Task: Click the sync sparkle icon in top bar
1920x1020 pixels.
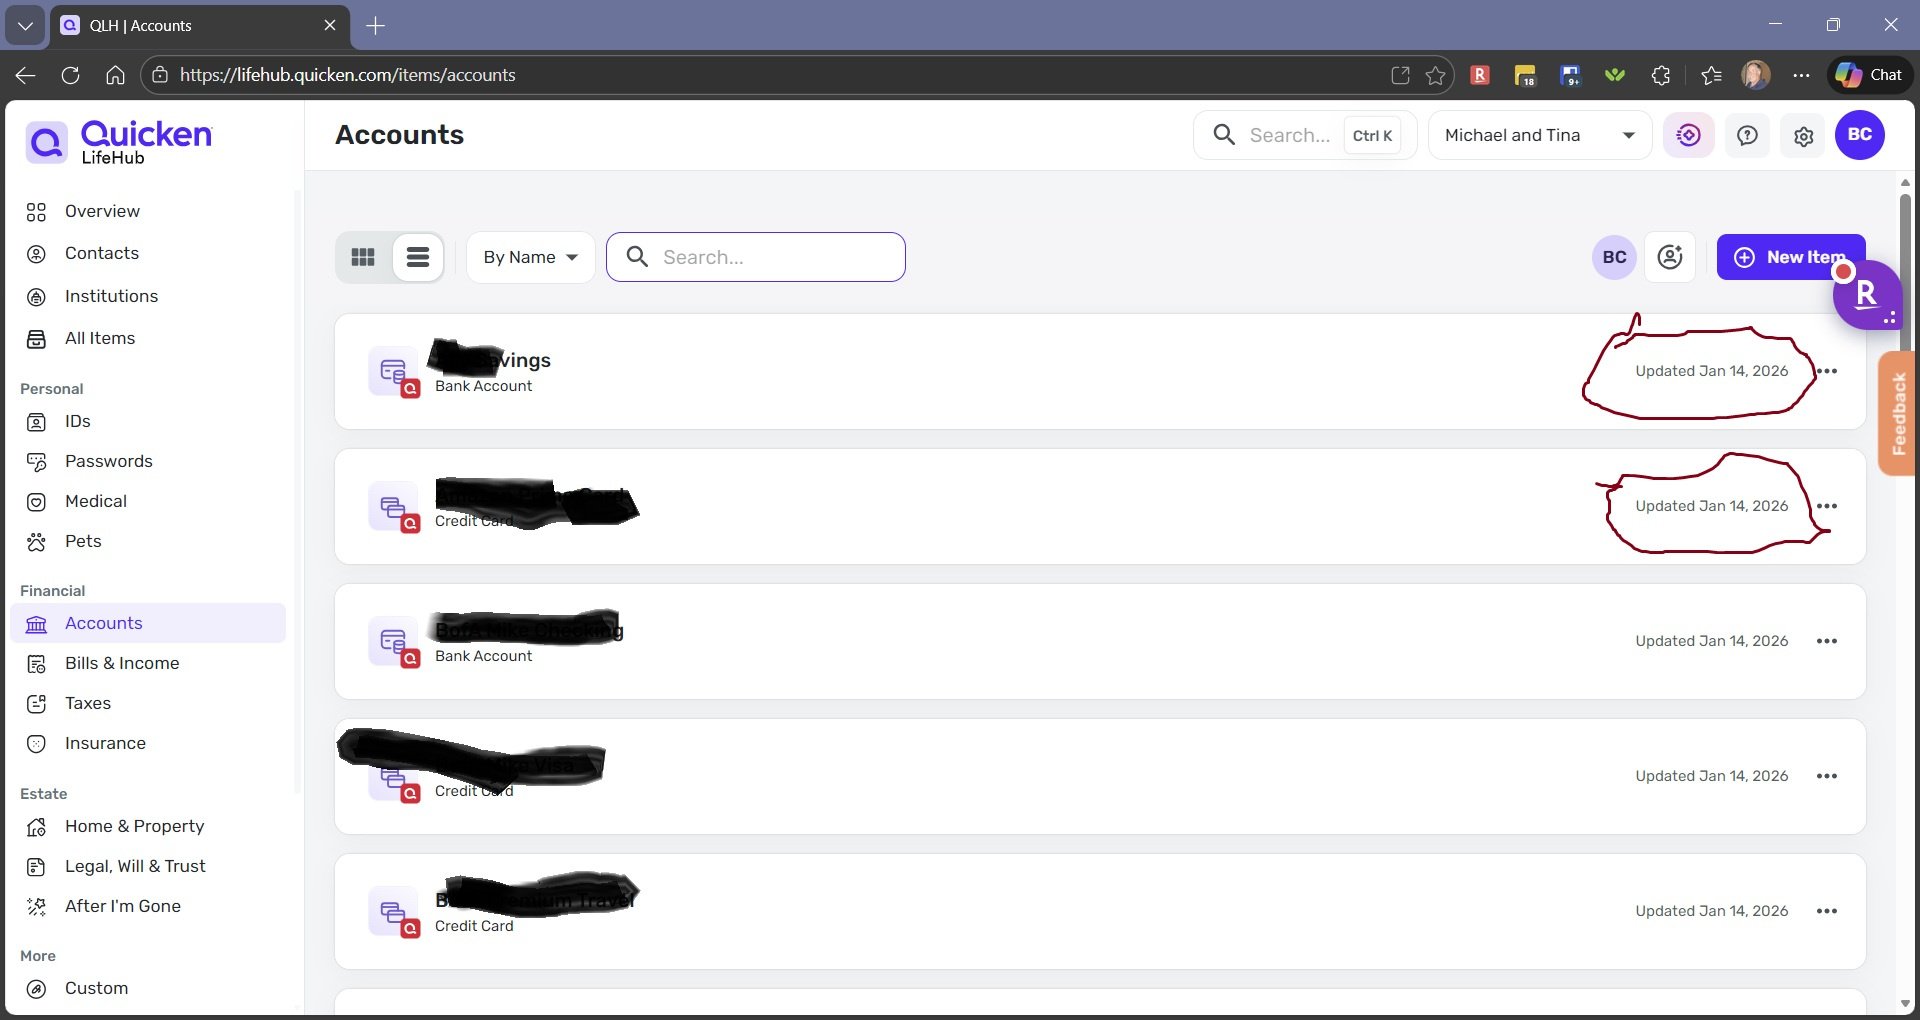Action: pyautogui.click(x=1688, y=135)
